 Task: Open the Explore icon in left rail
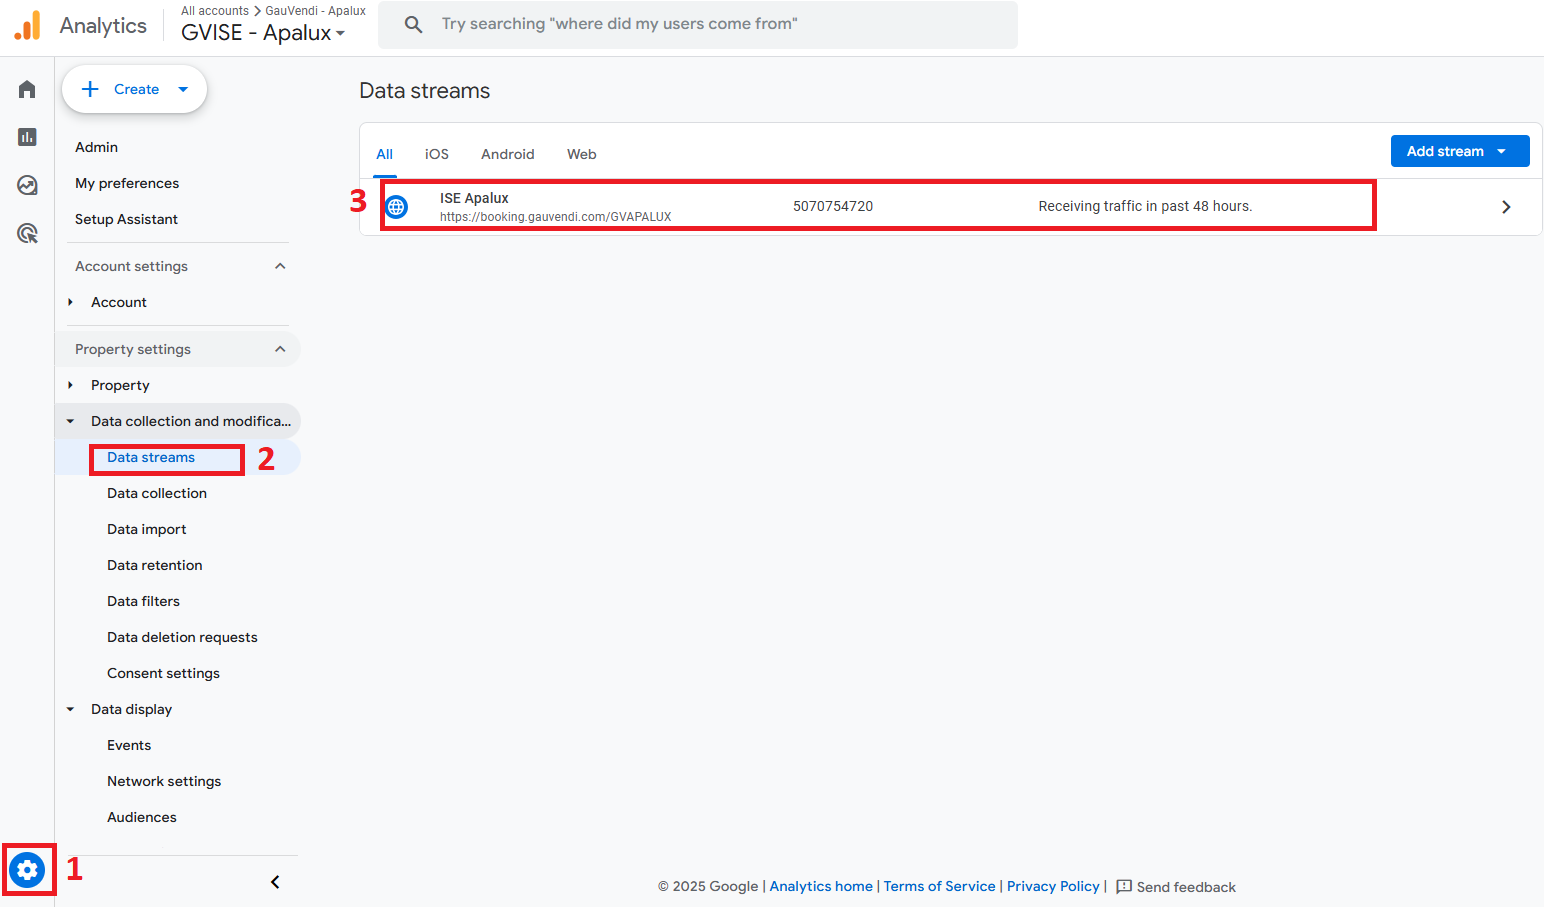(27, 185)
